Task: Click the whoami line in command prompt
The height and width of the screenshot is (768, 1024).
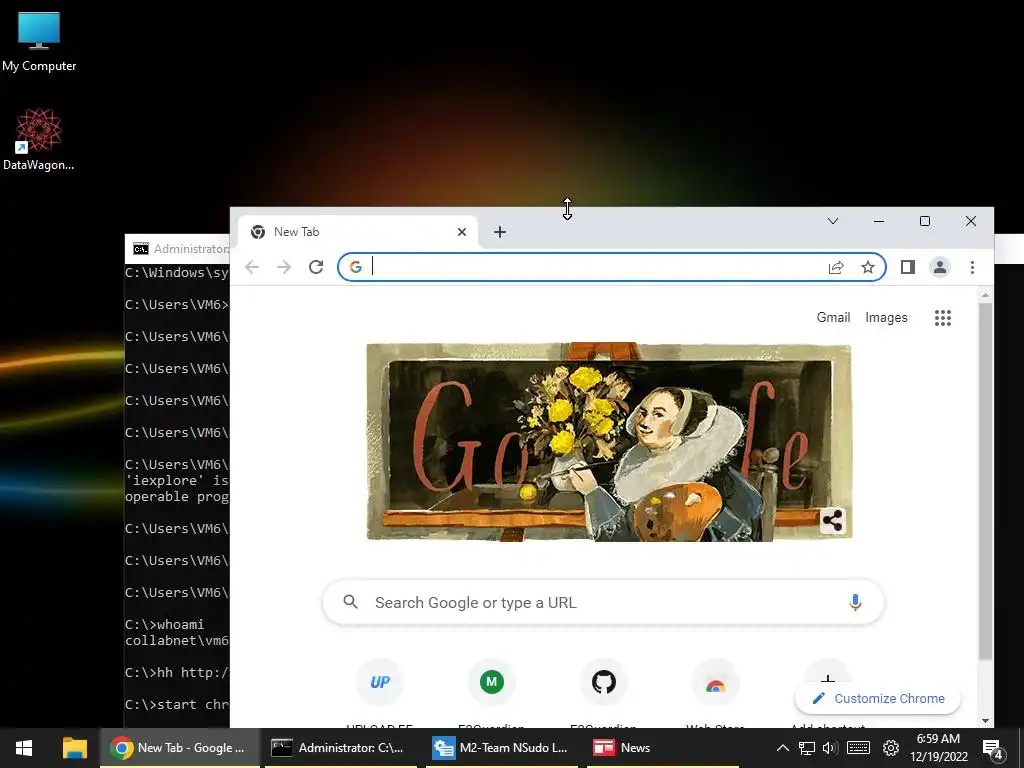Action: pos(165,624)
